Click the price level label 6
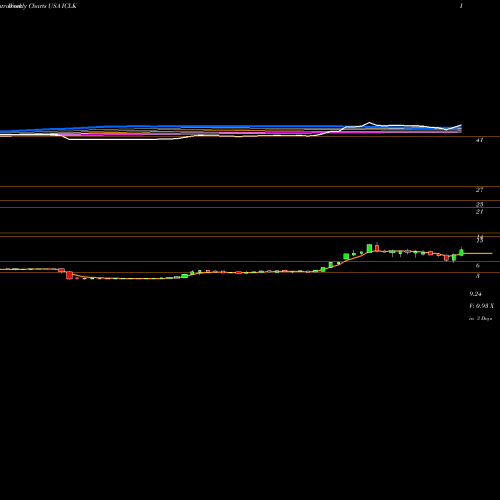The width and height of the screenshot is (500, 500). 478,266
